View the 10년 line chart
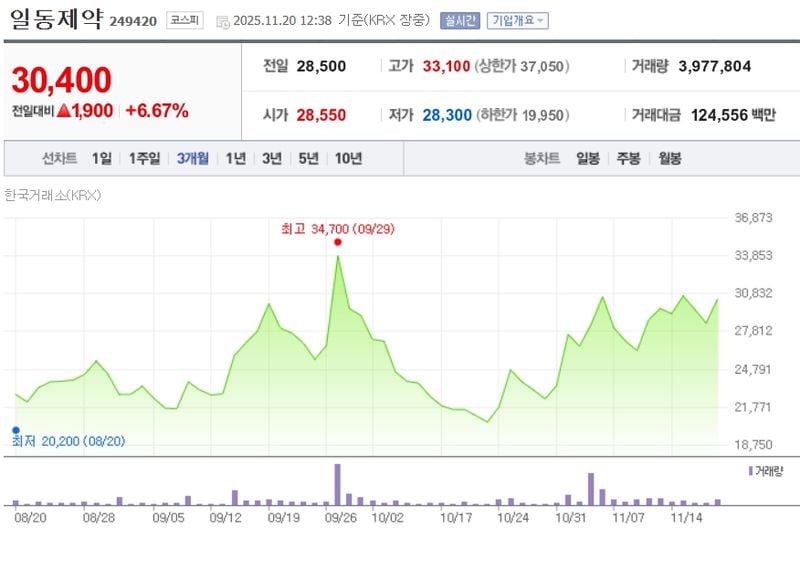Viewport: 800px width, 584px height. tap(348, 158)
